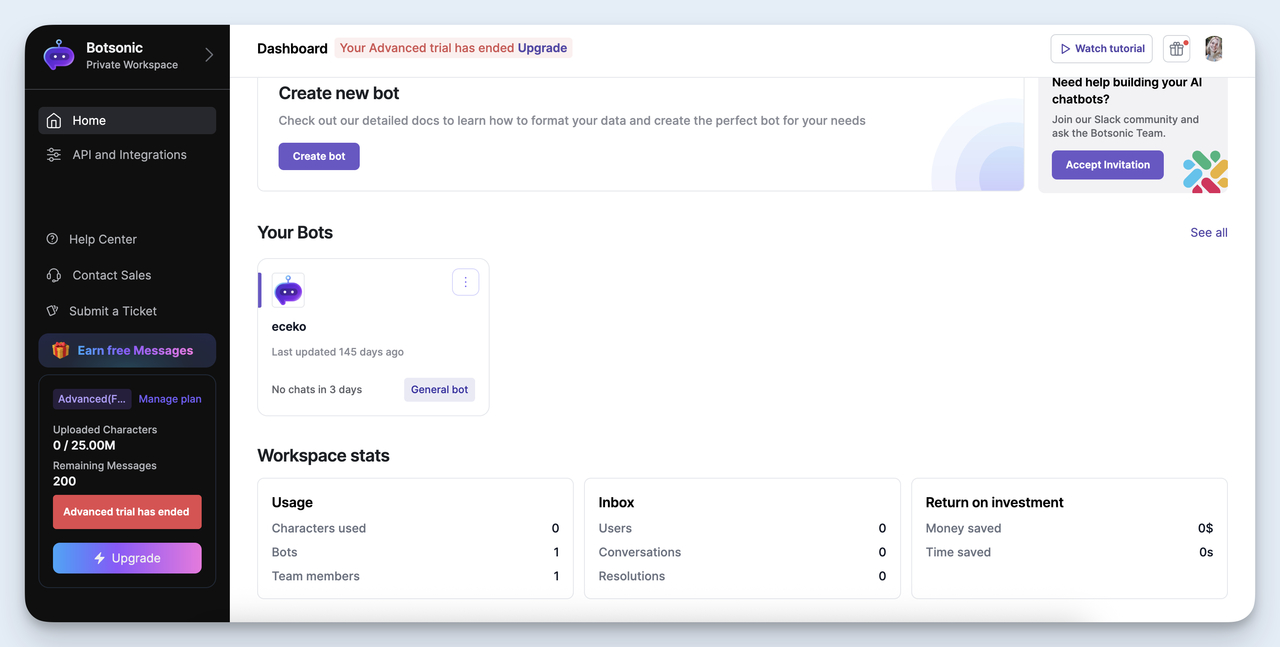Image resolution: width=1280 pixels, height=647 pixels.
Task: Click the General bot tag
Action: coord(439,389)
